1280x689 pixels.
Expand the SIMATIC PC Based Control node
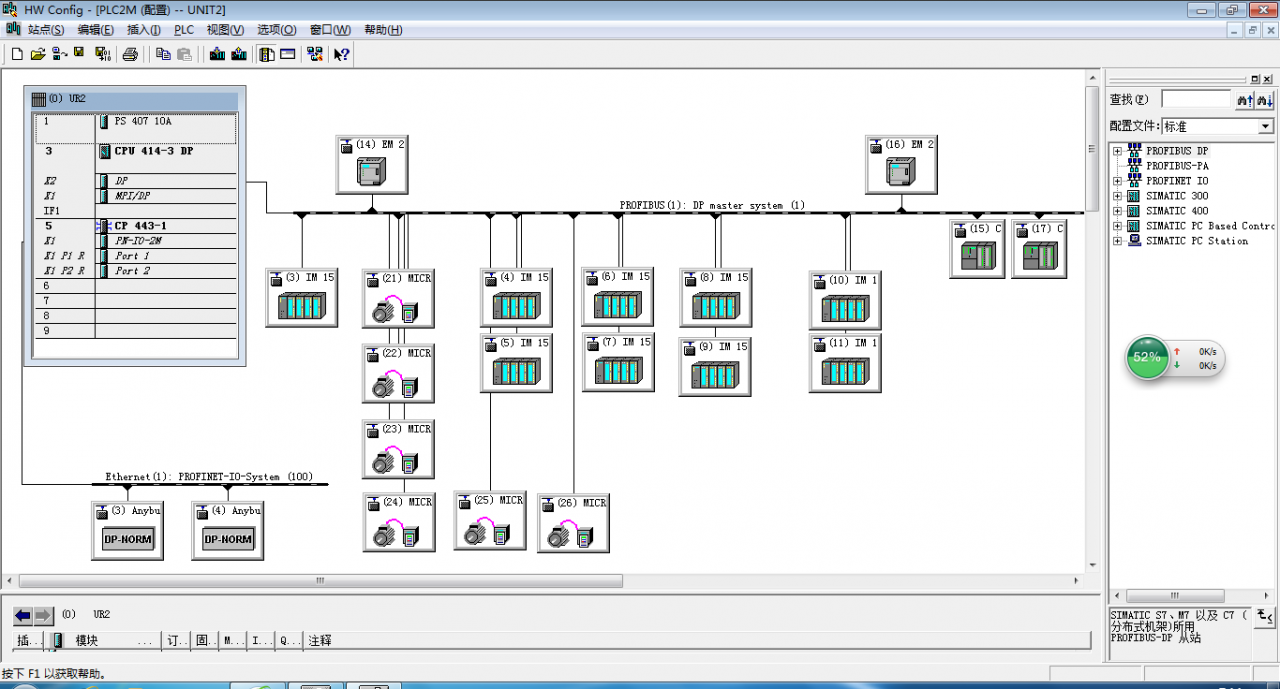[1117, 226]
